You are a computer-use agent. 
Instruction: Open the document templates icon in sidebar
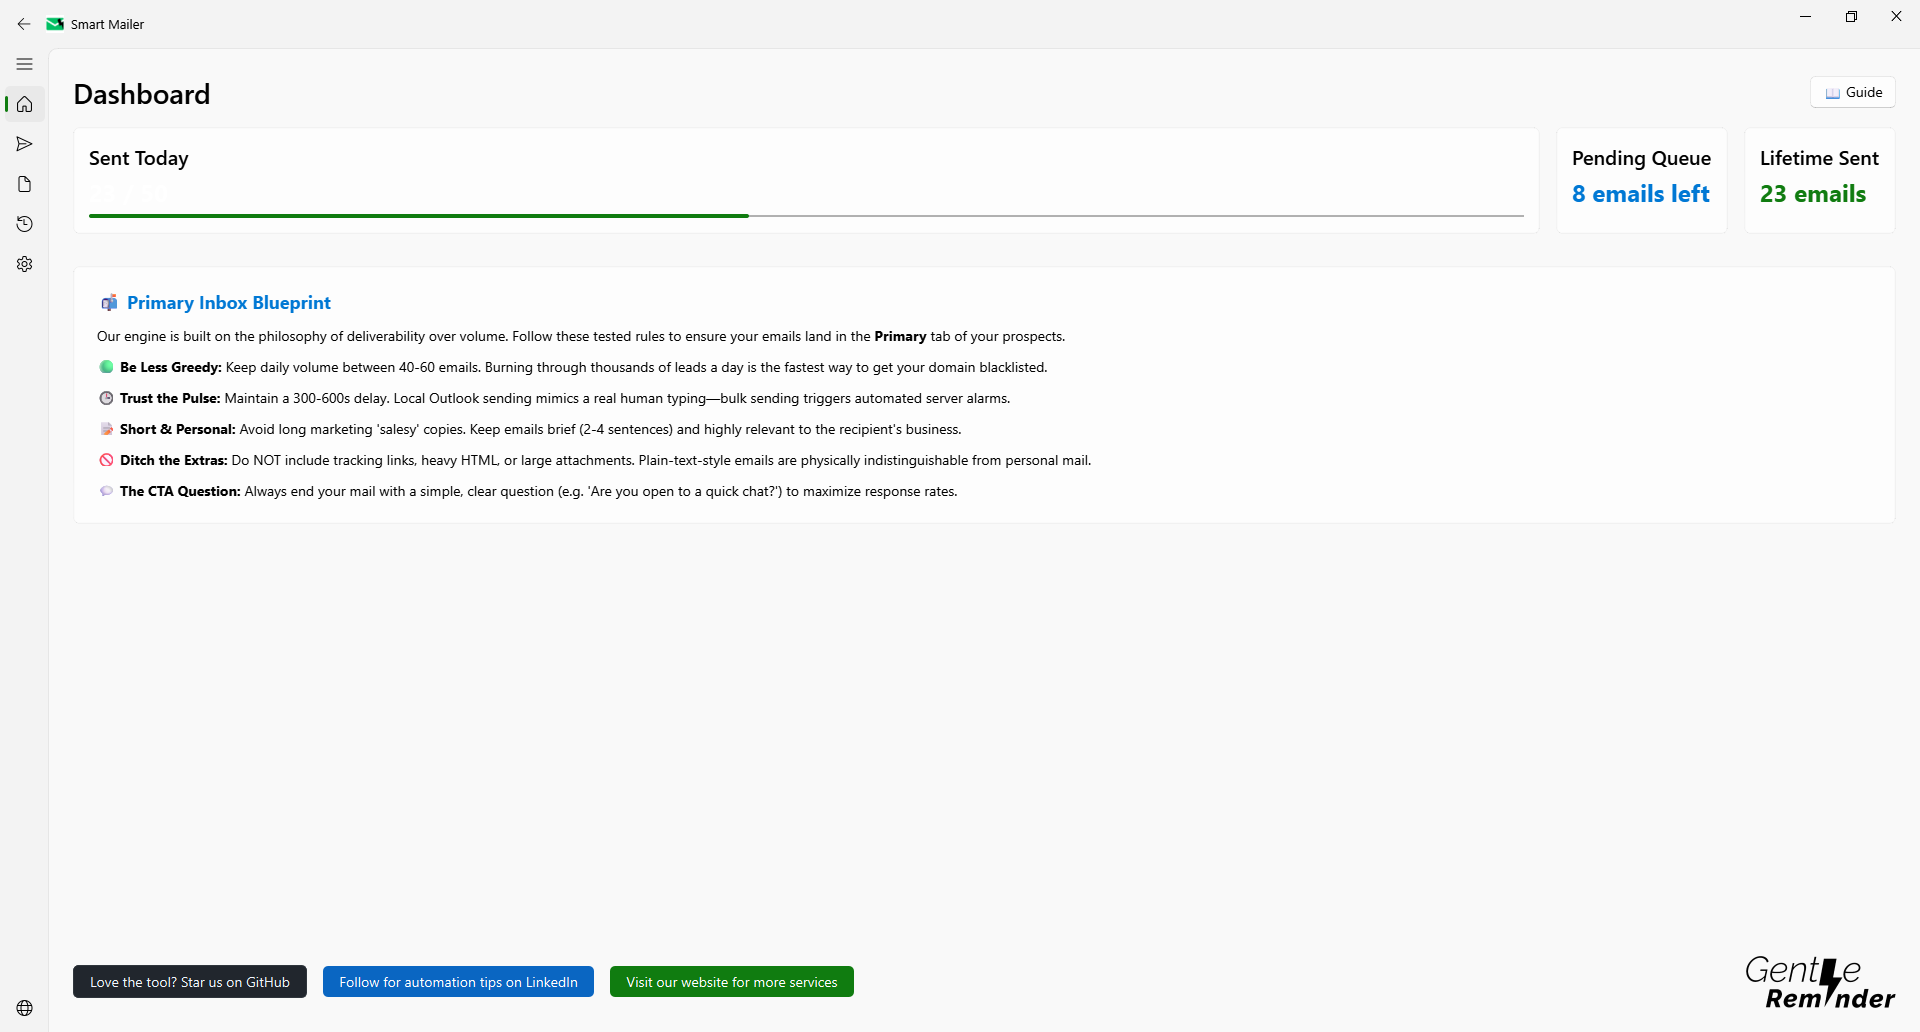(24, 184)
